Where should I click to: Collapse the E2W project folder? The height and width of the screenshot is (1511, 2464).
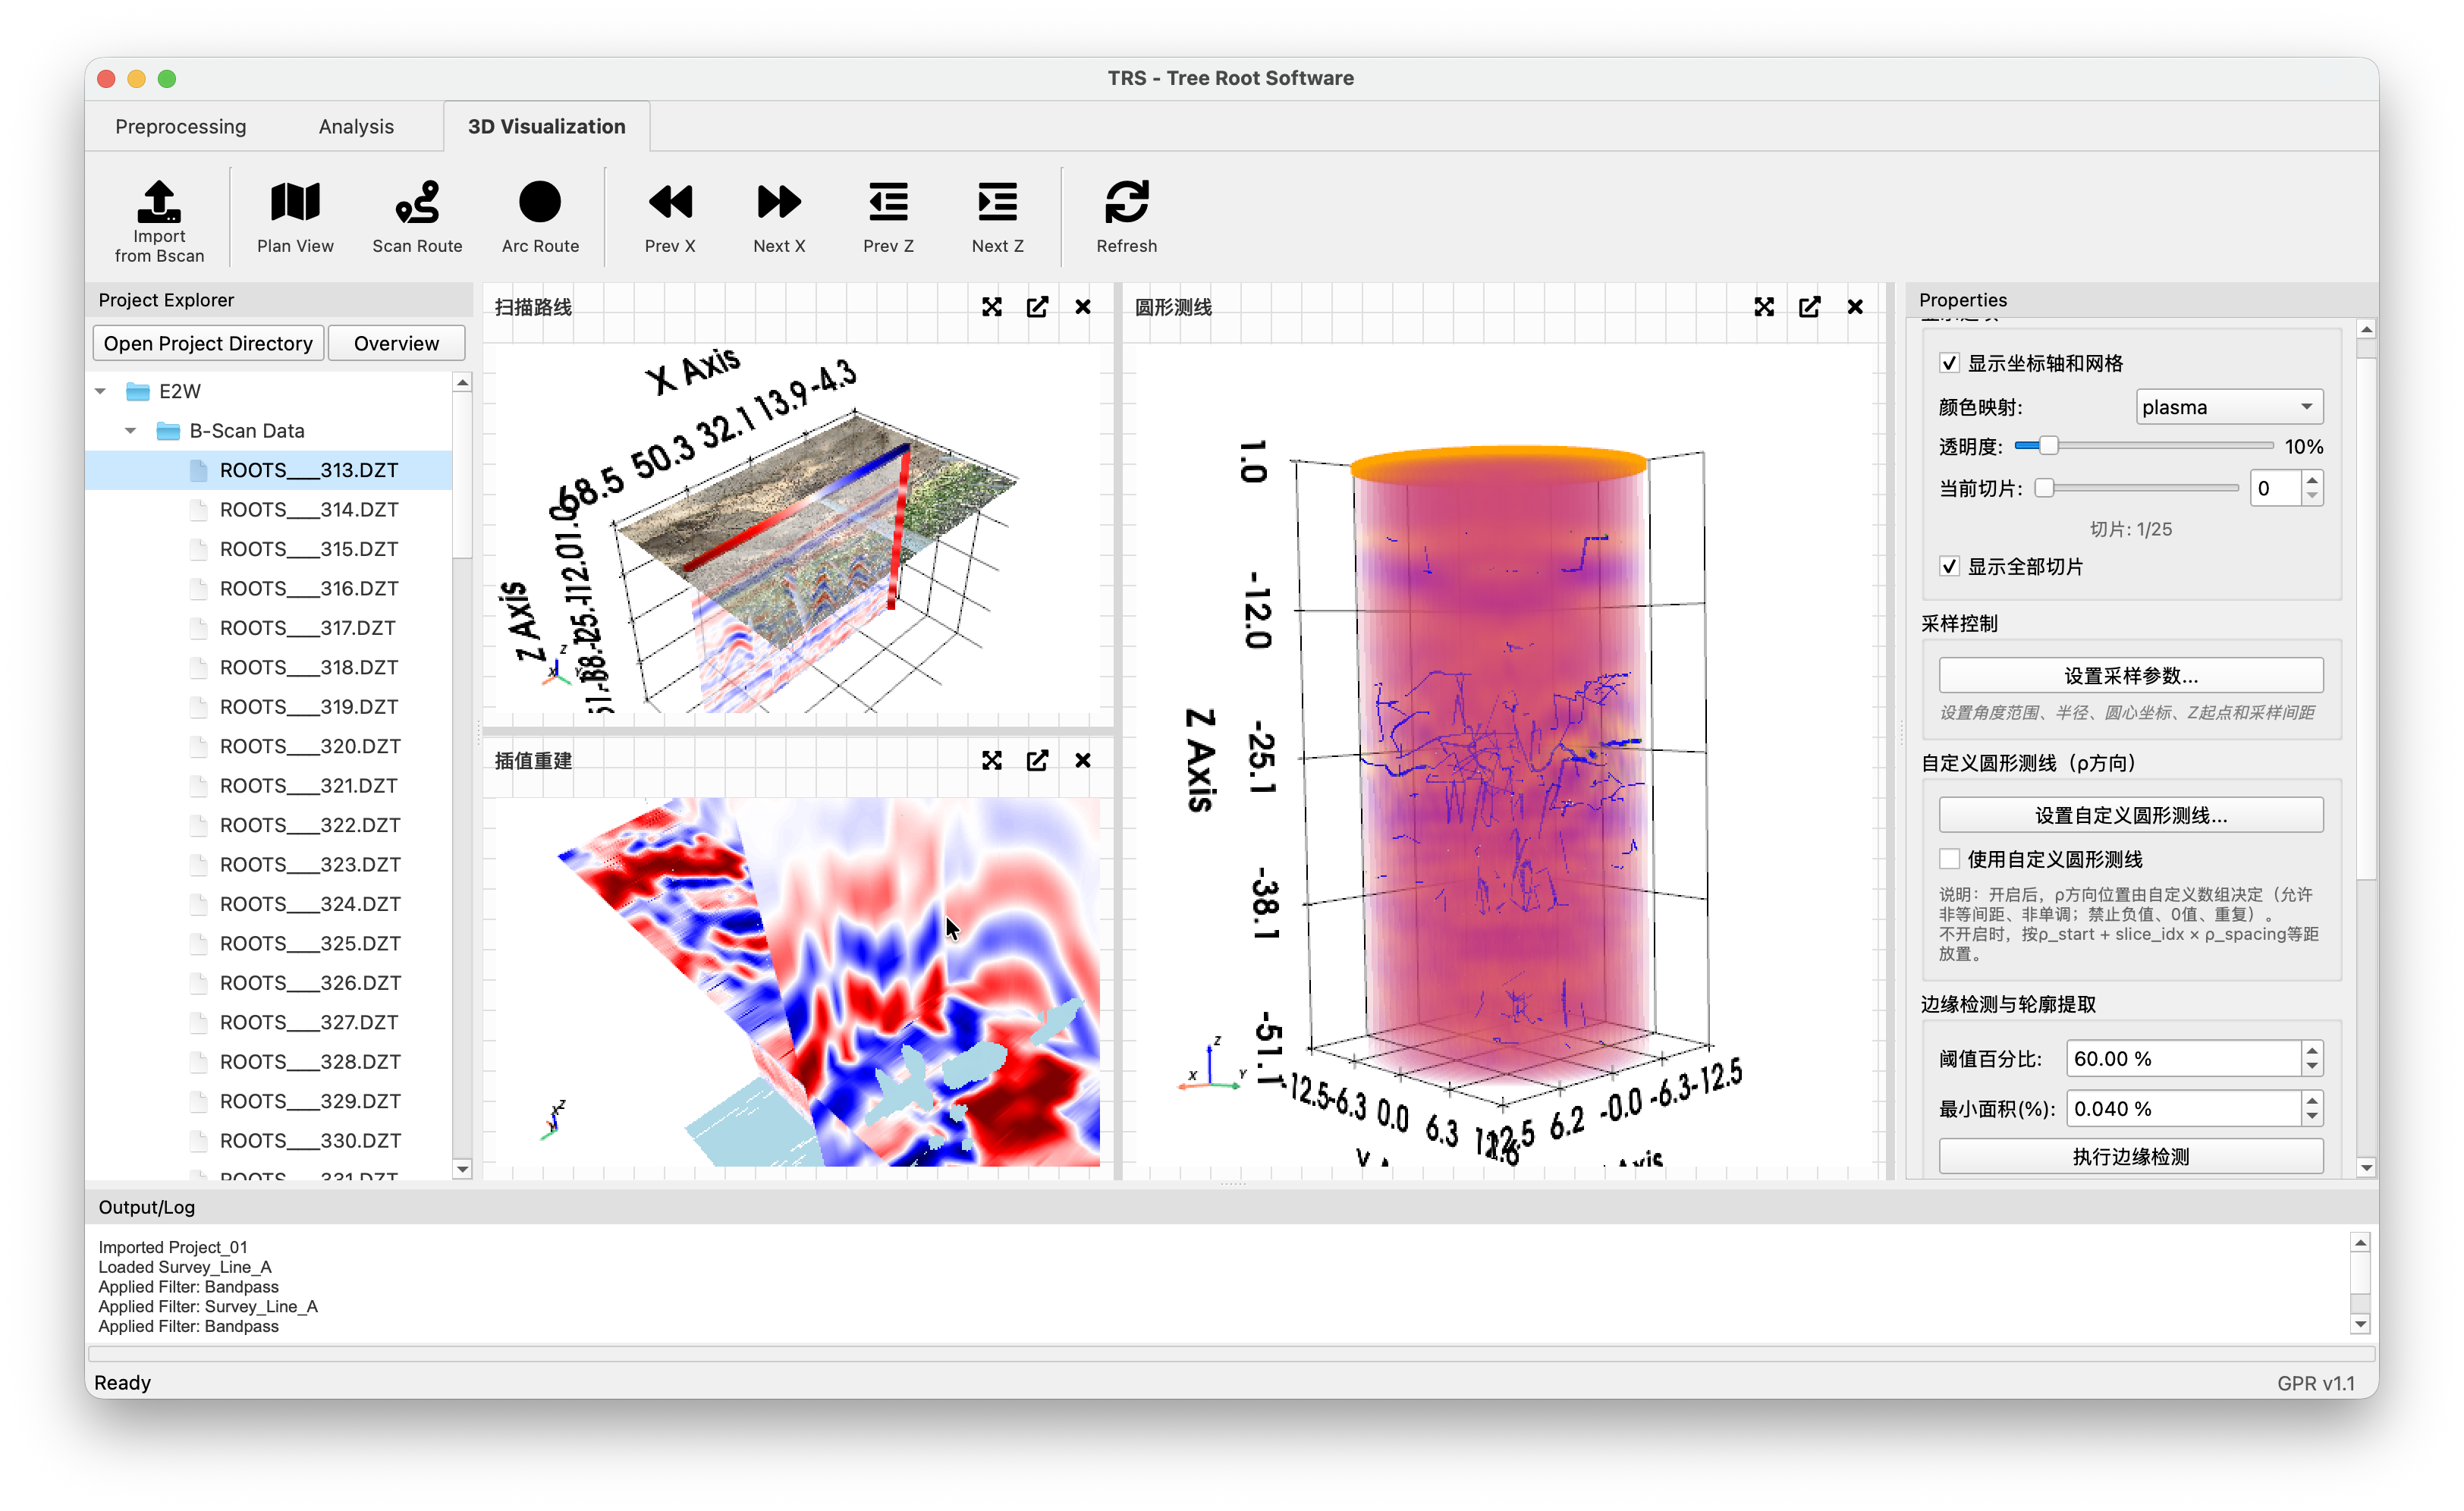tap(101, 391)
